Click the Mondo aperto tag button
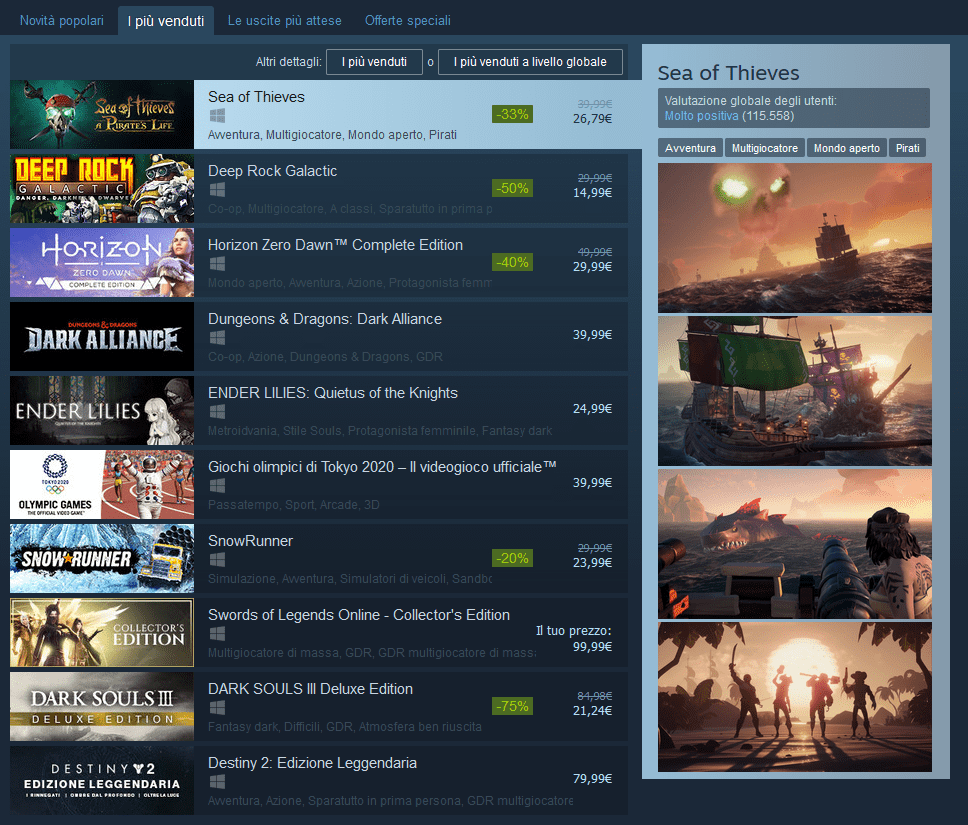Image resolution: width=968 pixels, height=825 pixels. click(846, 148)
